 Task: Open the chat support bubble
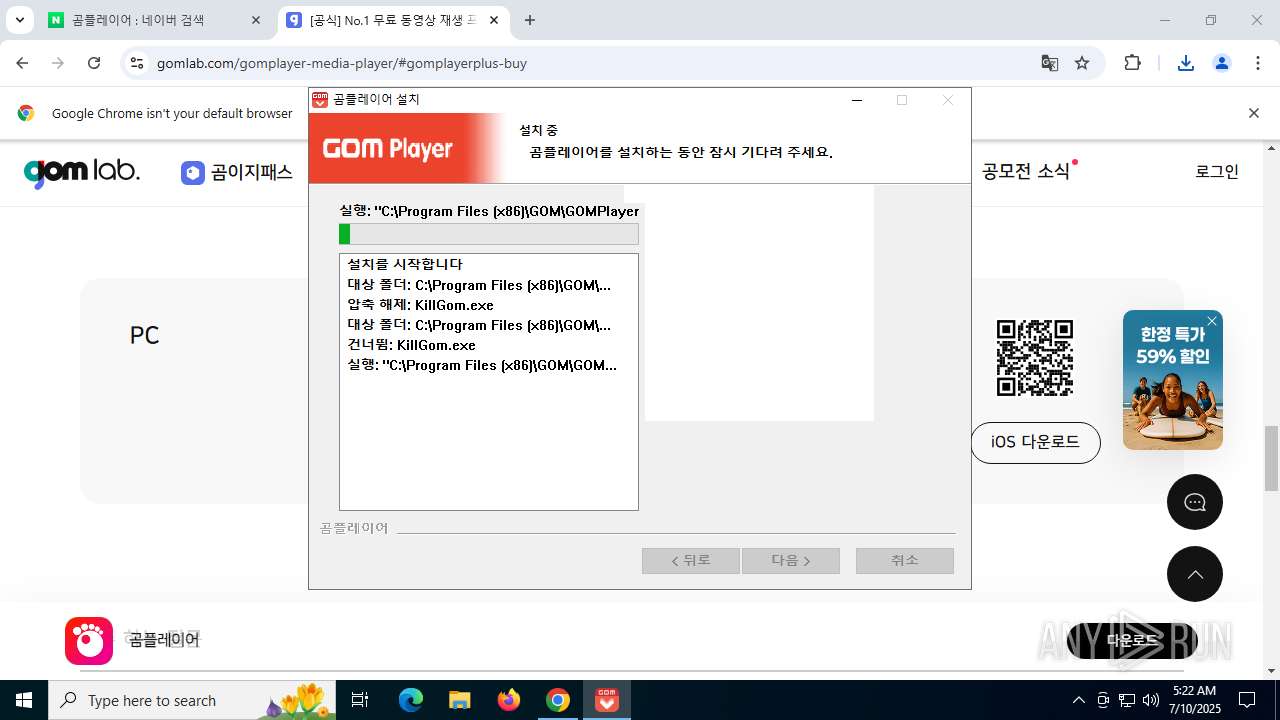point(1195,502)
